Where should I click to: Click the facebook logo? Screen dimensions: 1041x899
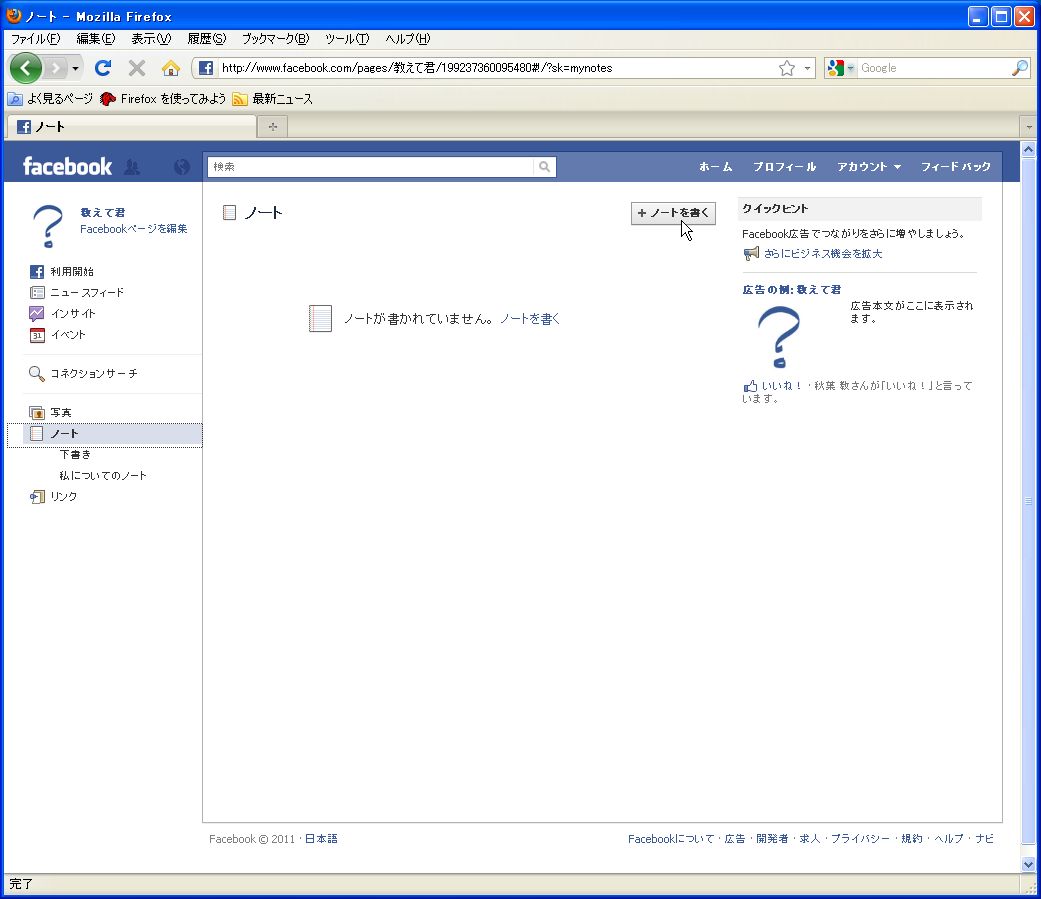pyautogui.click(x=67, y=166)
